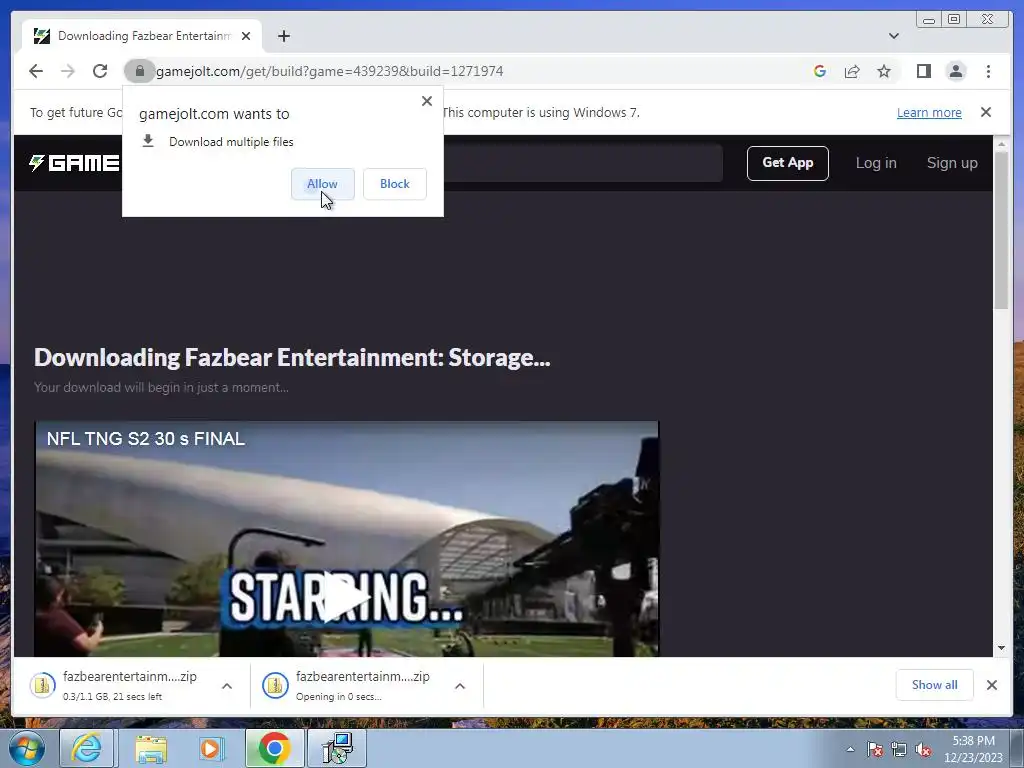Viewport: 1024px width, 768px height.
Task: Click the Game Jolt search field
Action: click(583, 163)
